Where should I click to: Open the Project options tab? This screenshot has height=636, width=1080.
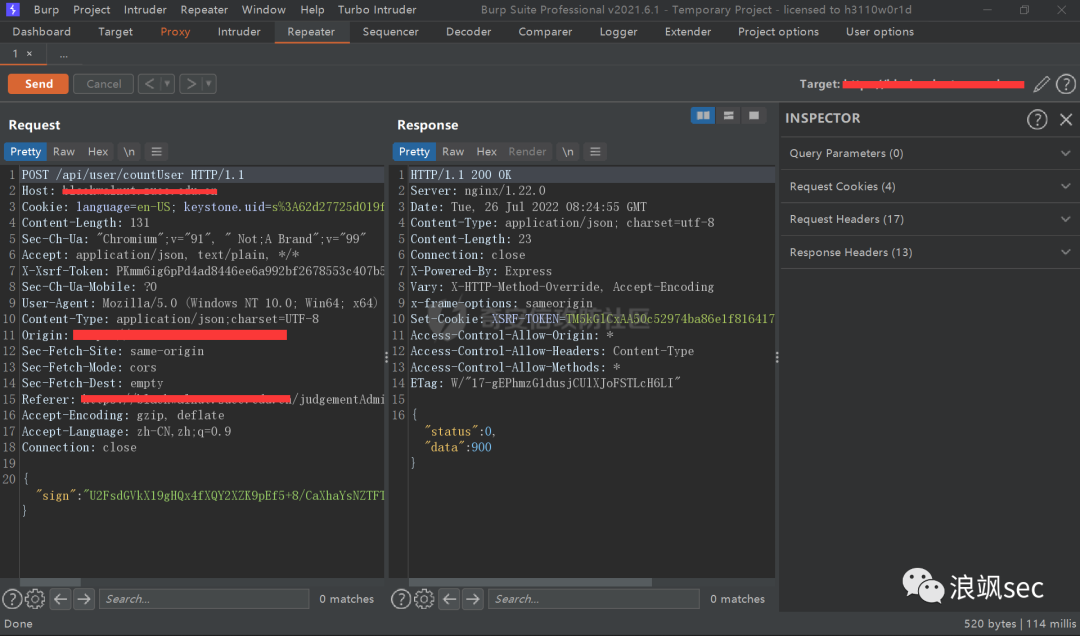click(778, 32)
